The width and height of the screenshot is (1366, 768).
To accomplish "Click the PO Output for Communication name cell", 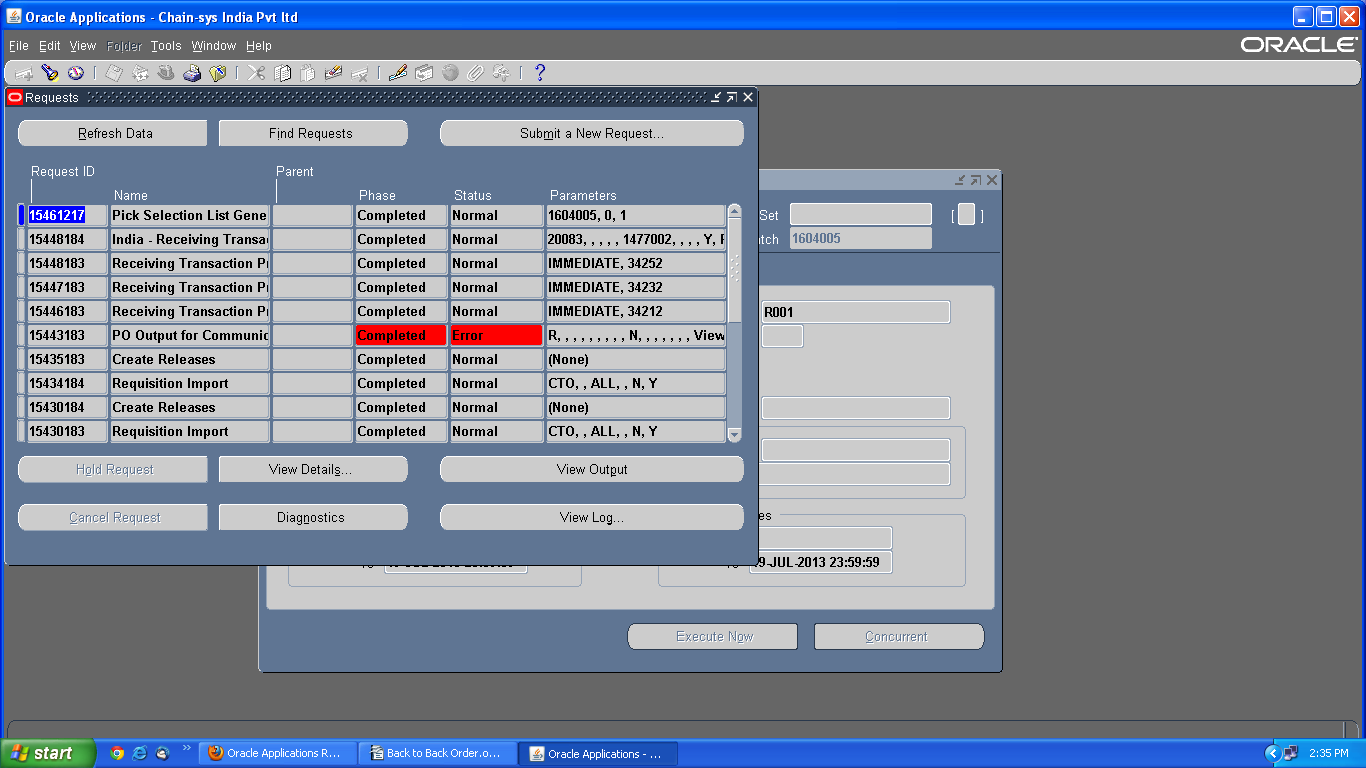I will (x=189, y=335).
